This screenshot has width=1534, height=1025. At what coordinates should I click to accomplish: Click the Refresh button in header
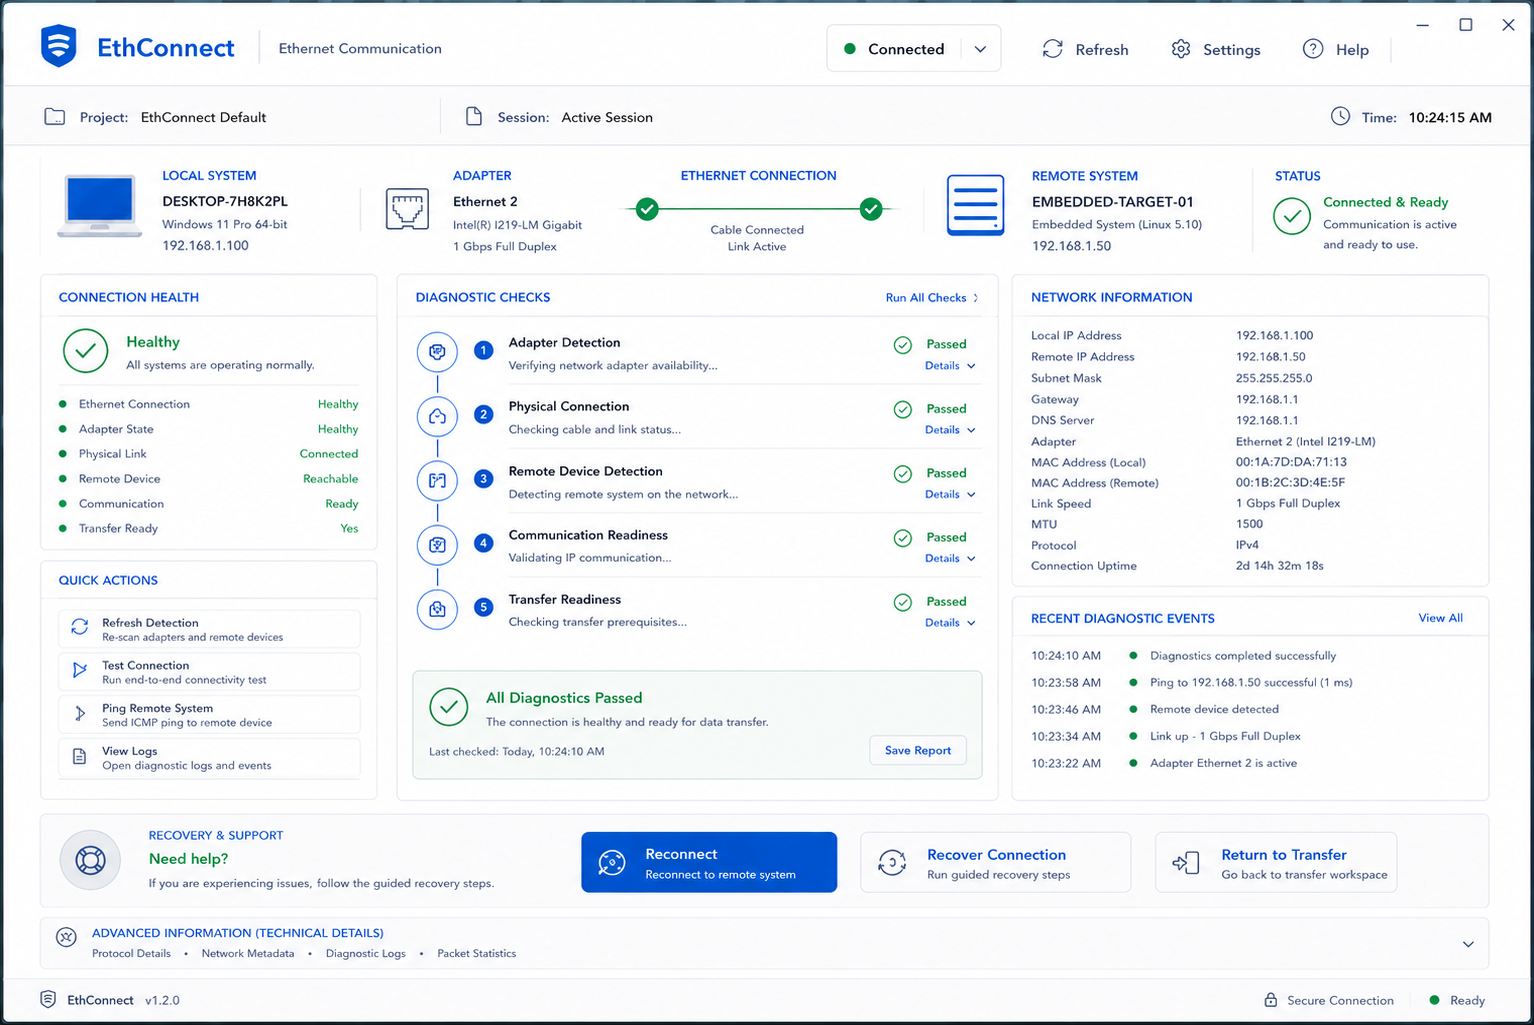pos(1085,49)
